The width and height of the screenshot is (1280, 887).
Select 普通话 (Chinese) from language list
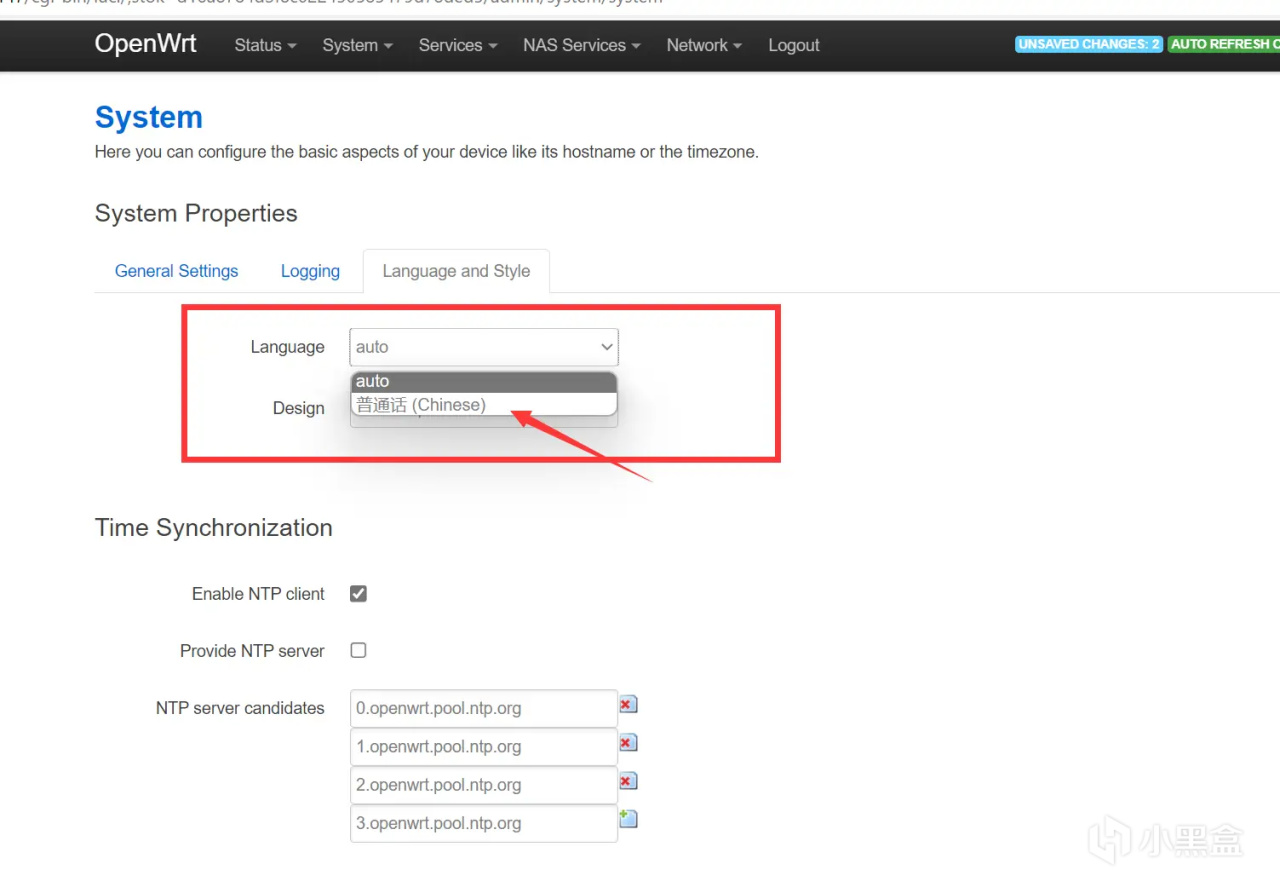484,404
